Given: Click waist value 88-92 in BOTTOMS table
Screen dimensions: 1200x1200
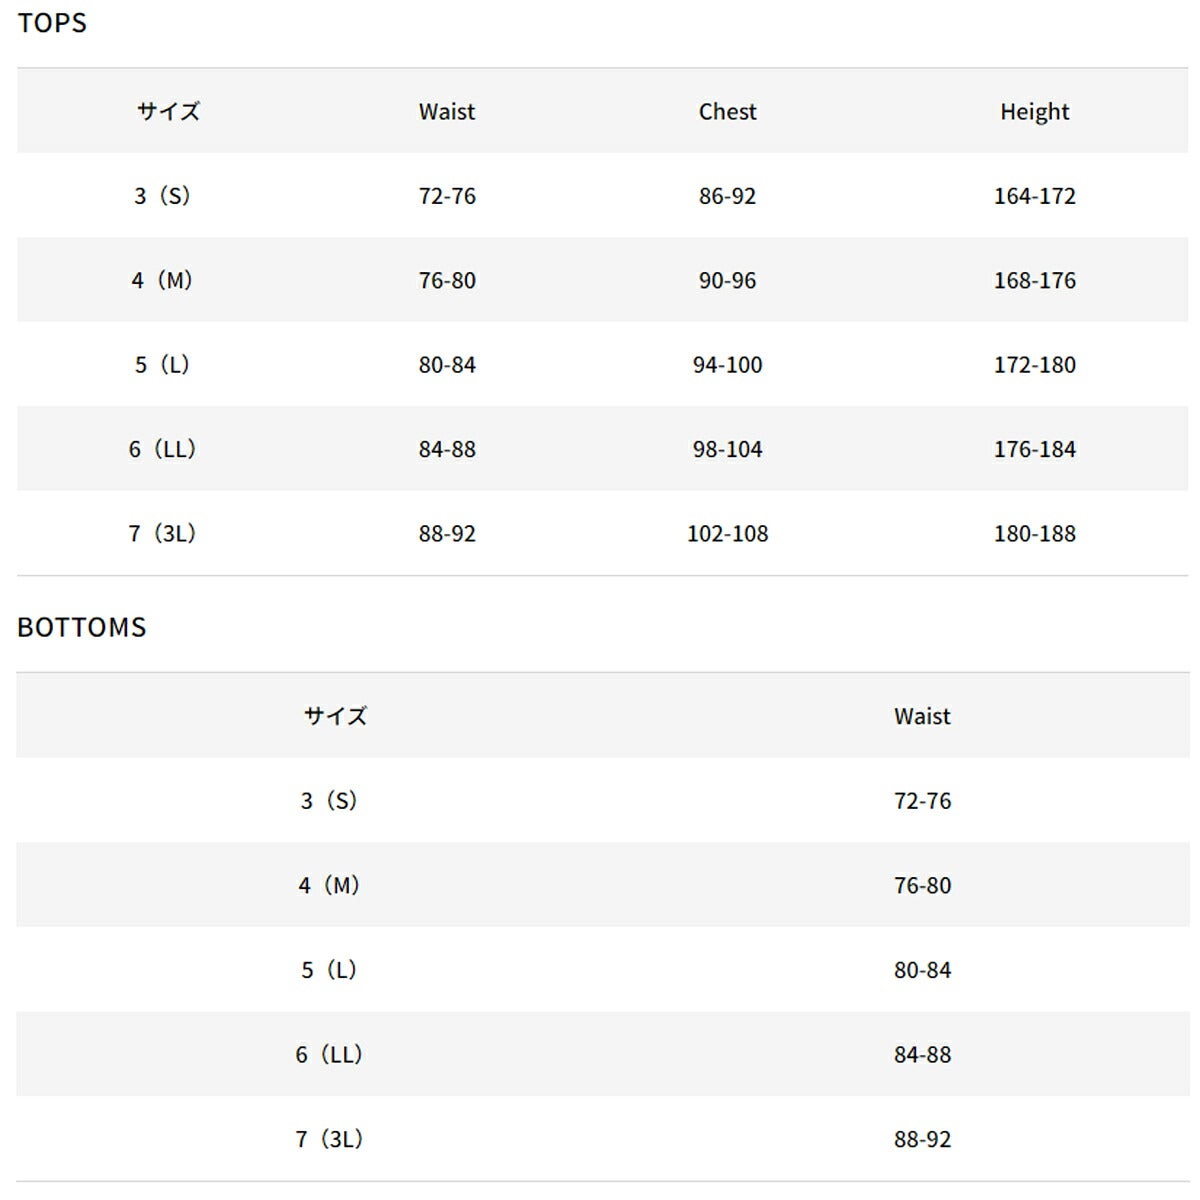Looking at the screenshot, I should (x=922, y=1138).
